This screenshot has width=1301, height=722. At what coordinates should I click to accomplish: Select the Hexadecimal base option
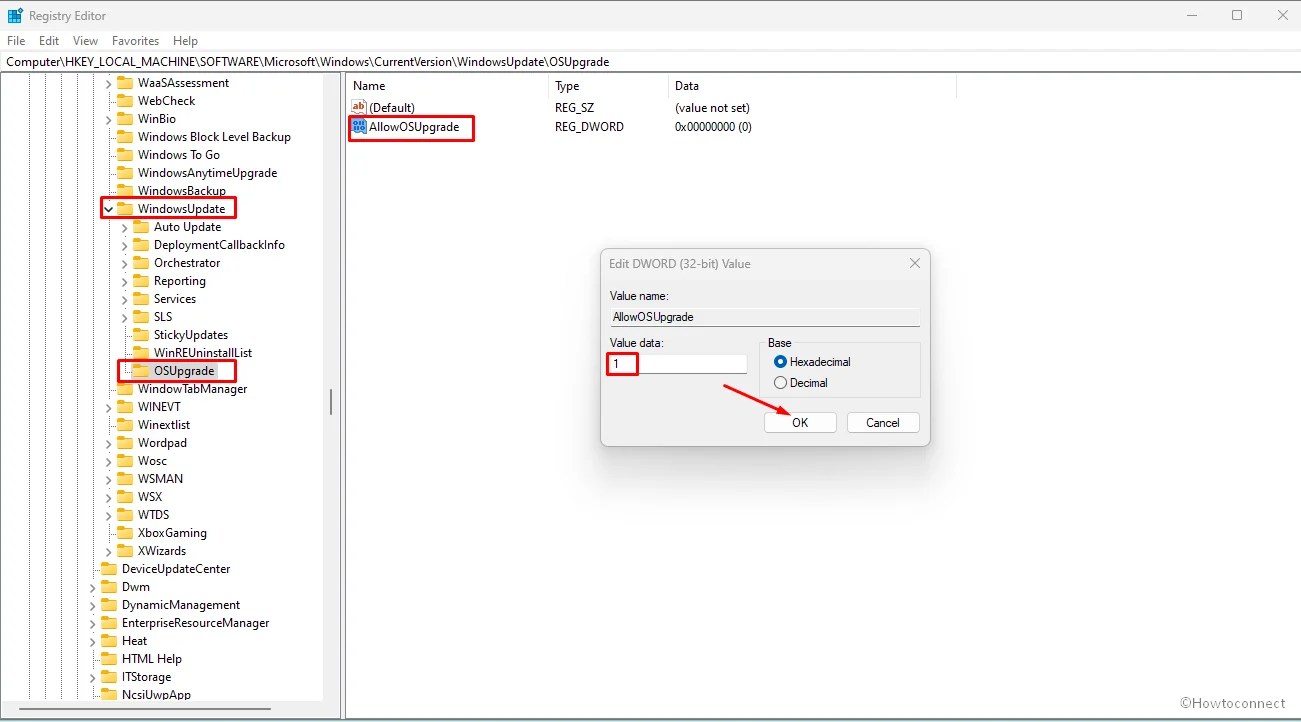click(780, 362)
